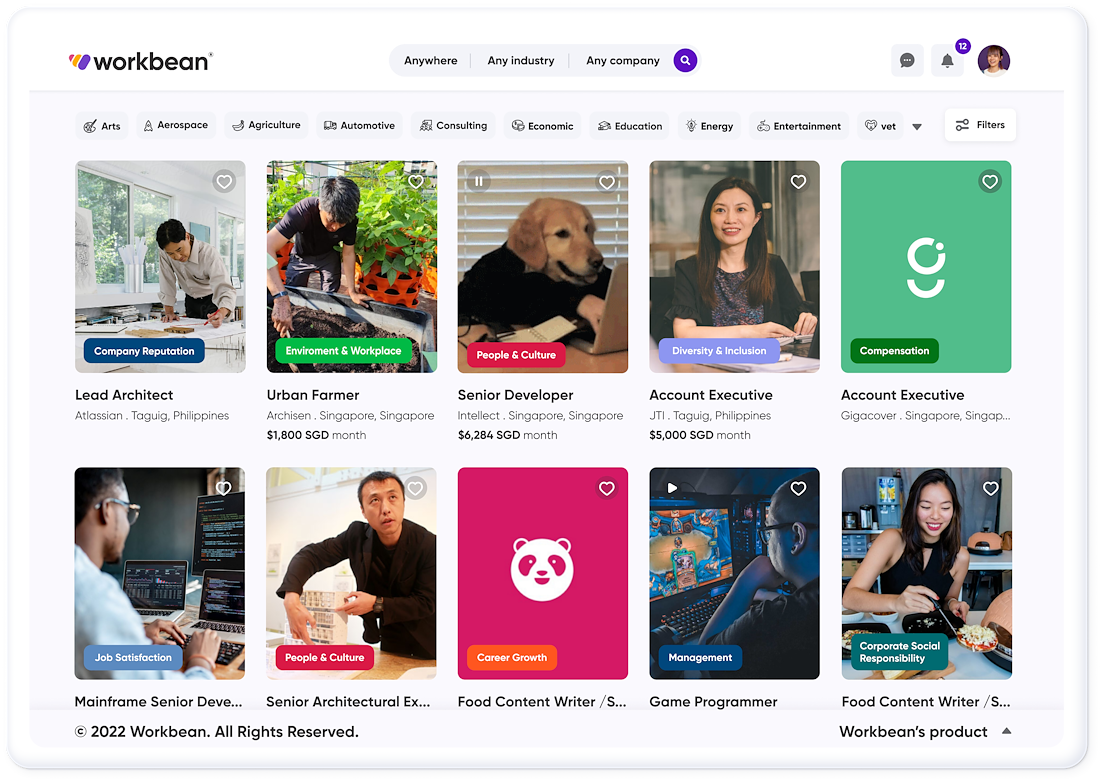Open the Senior Architectural Ex... job title
Image resolution: width=1100 pixels, height=781 pixels.
[348, 702]
